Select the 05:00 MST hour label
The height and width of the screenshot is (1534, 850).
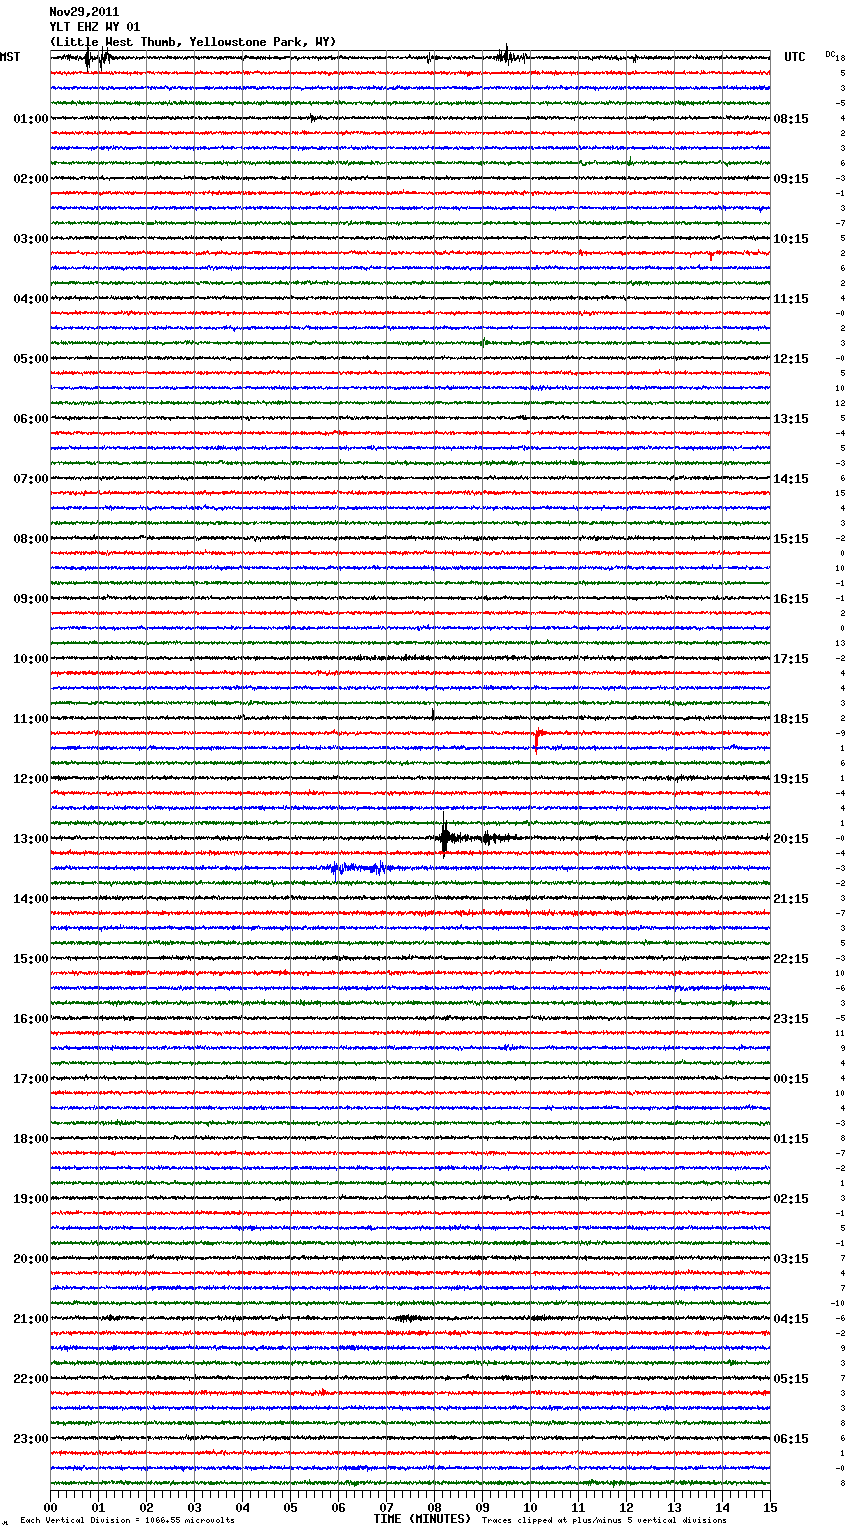pyautogui.click(x=31, y=359)
